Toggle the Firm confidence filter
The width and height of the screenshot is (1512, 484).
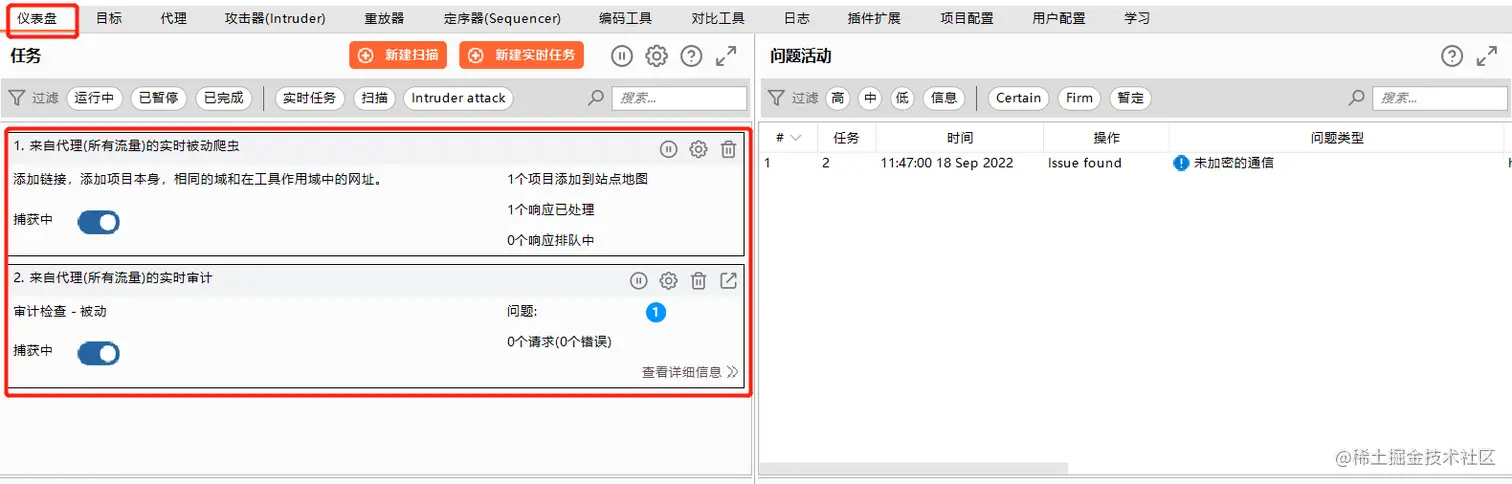point(1079,98)
